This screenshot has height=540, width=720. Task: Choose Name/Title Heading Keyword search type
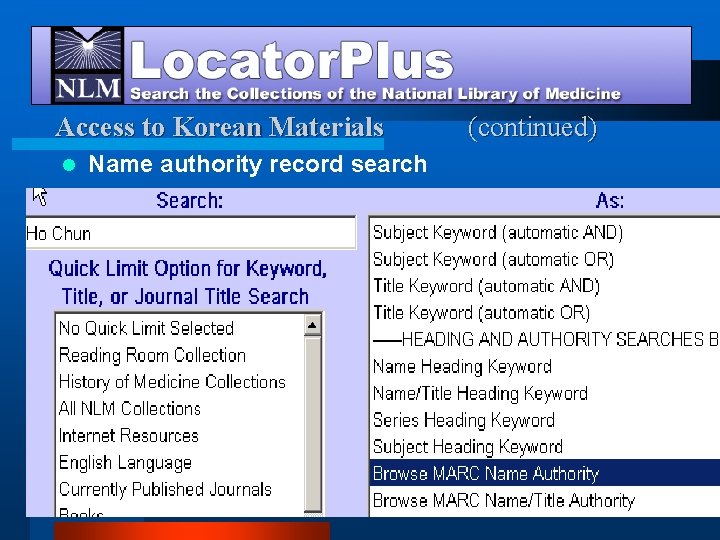pos(545,393)
